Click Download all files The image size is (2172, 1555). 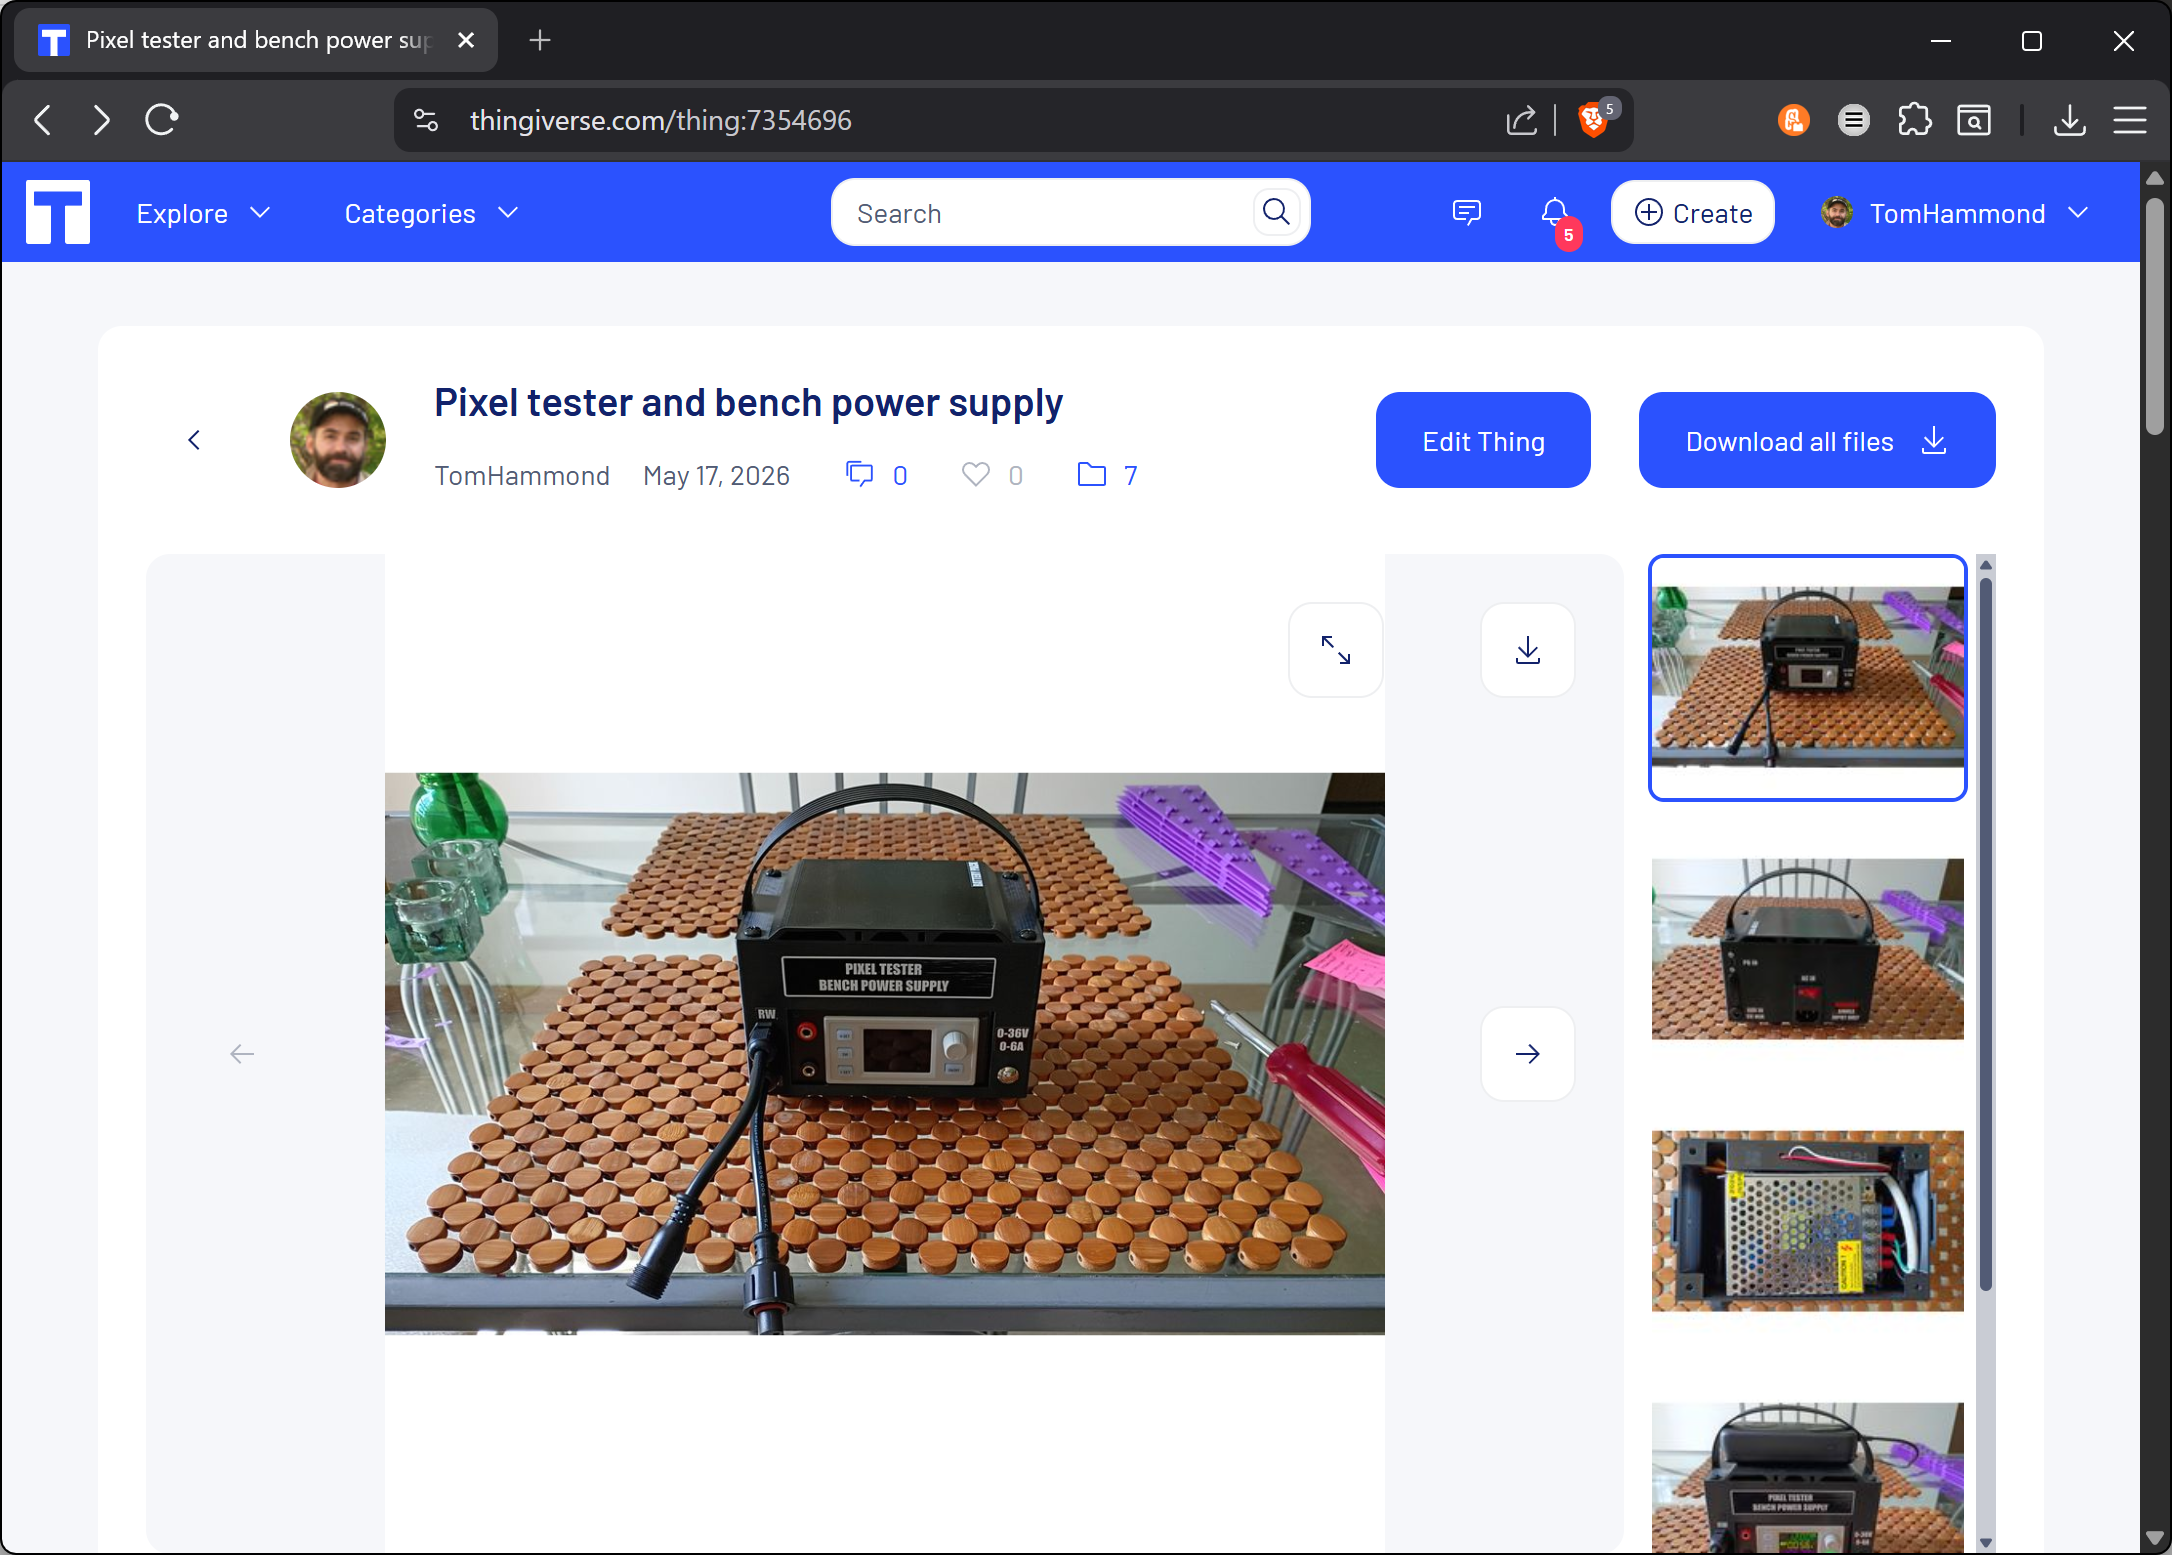[x=1817, y=440]
